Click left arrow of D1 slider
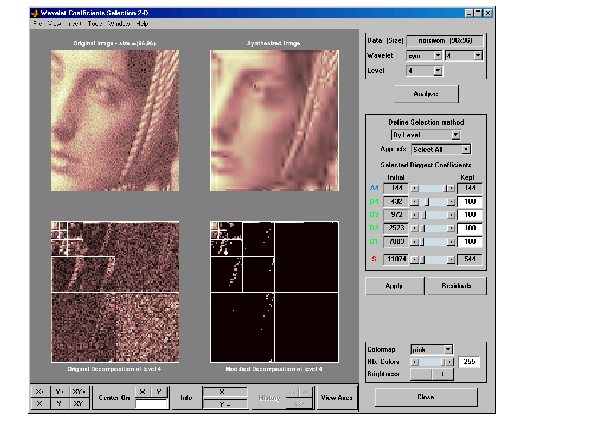Viewport: 600px width, 423px height. point(415,242)
